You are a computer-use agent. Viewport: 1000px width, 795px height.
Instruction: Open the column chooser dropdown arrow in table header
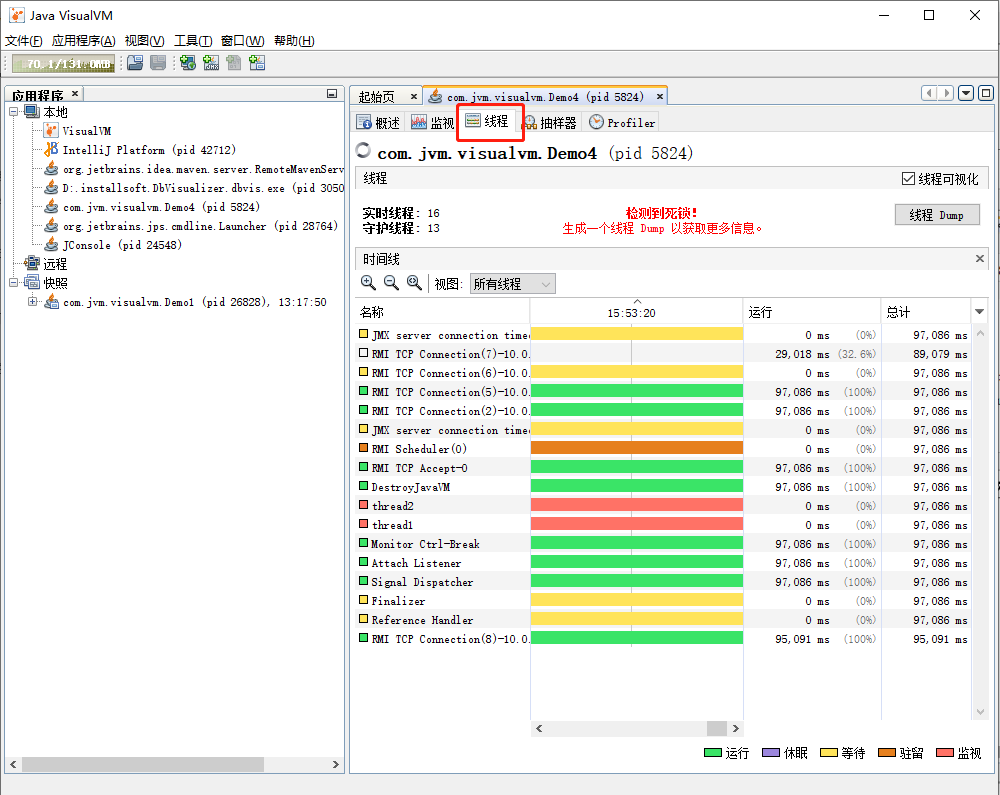[980, 312]
